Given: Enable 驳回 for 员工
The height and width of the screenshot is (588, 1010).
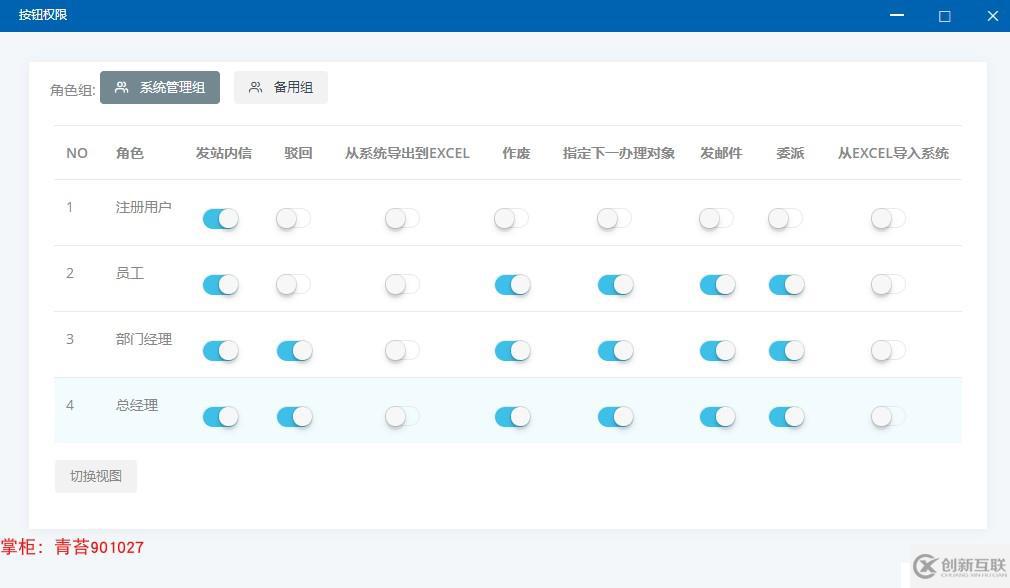Looking at the screenshot, I should [294, 284].
